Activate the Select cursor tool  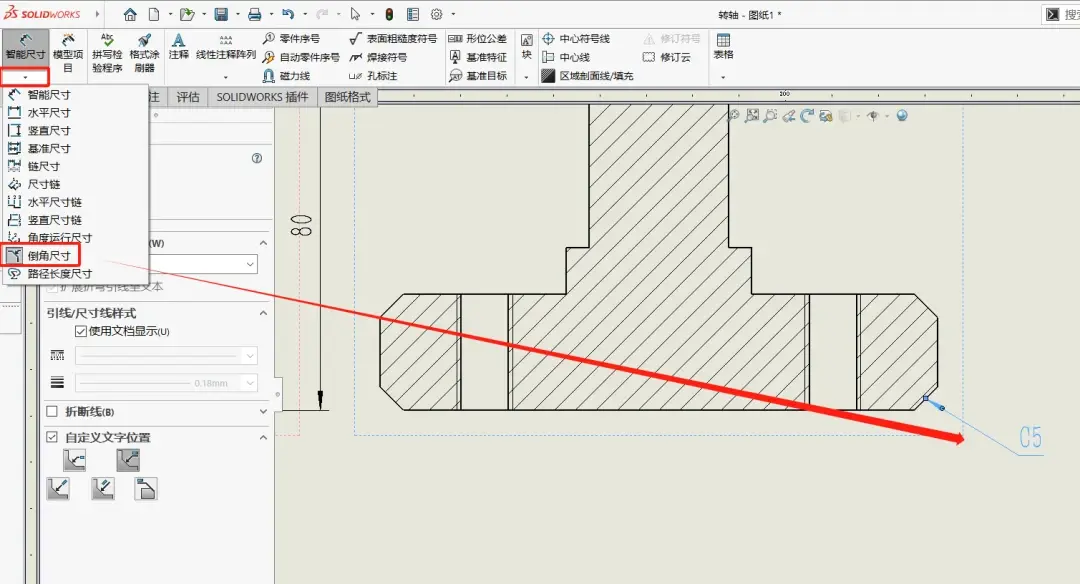pos(355,14)
